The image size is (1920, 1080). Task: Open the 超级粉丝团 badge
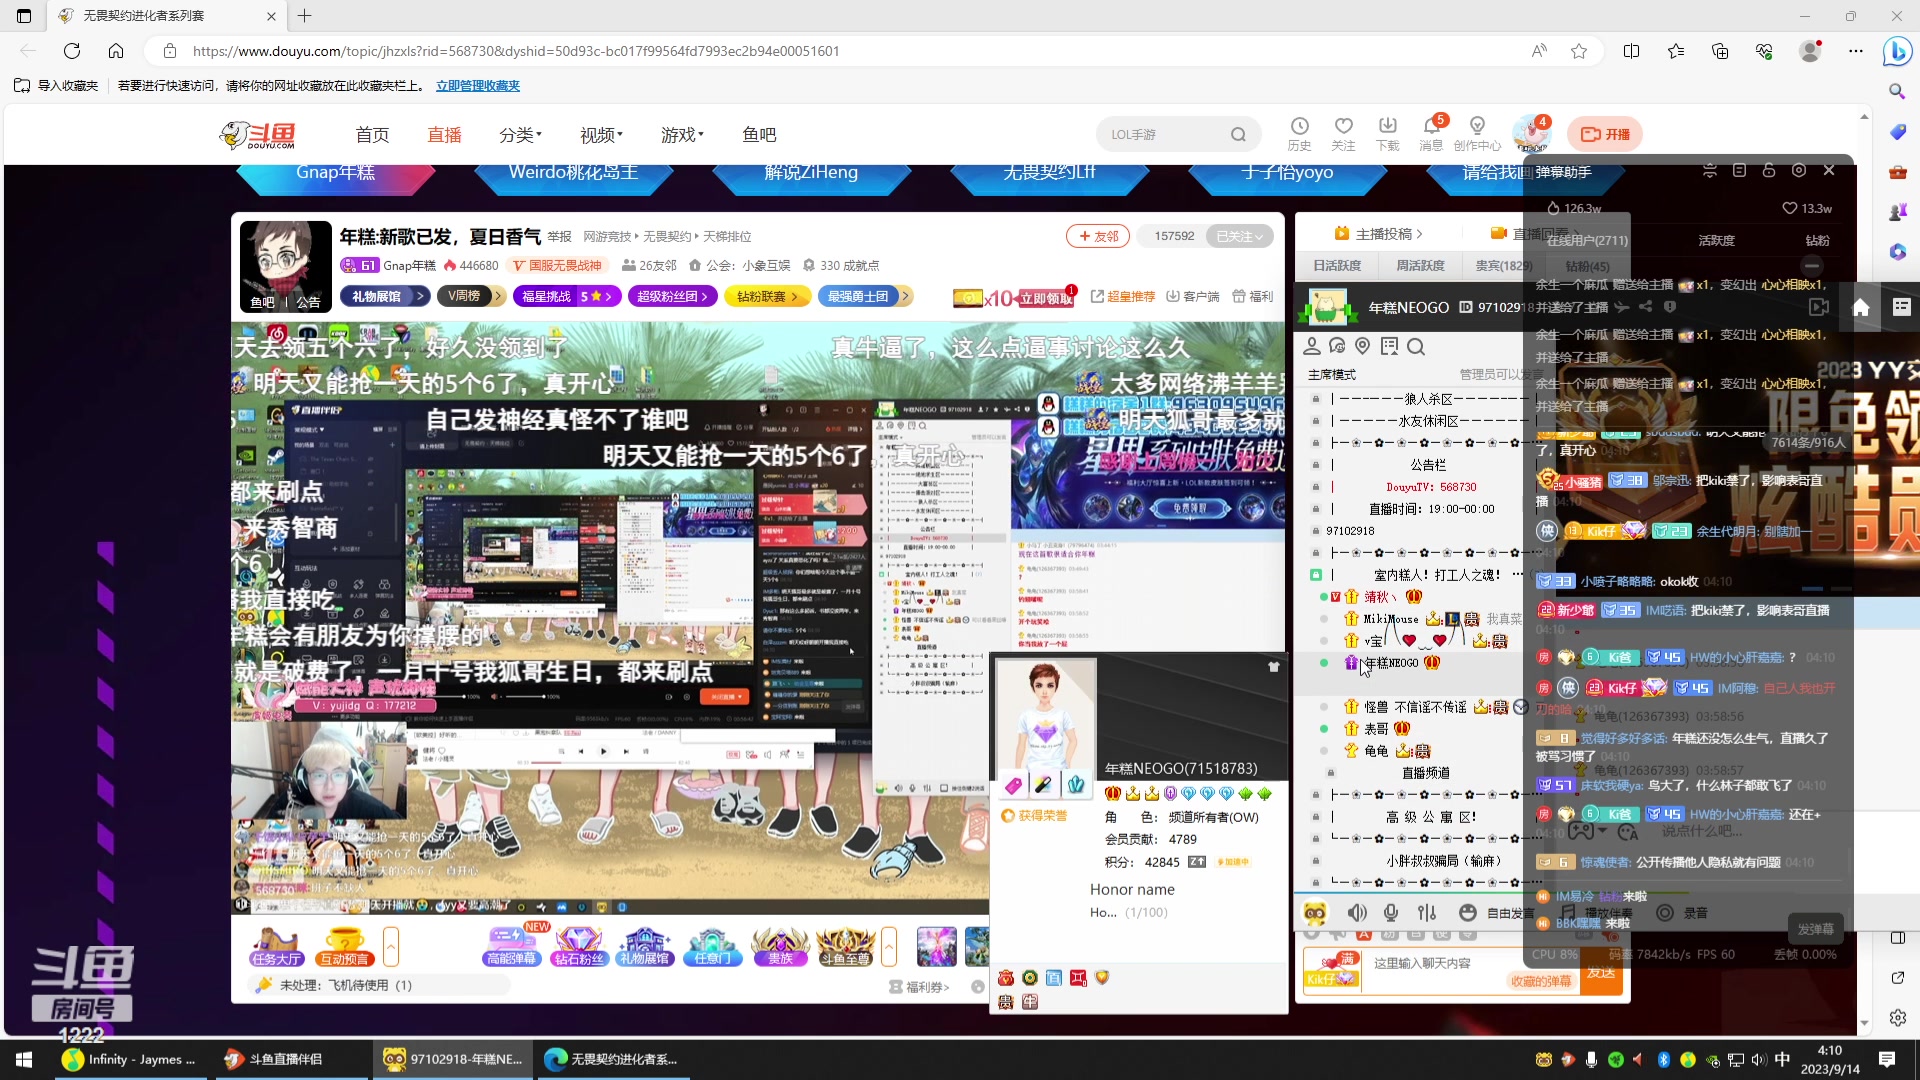[673, 296]
